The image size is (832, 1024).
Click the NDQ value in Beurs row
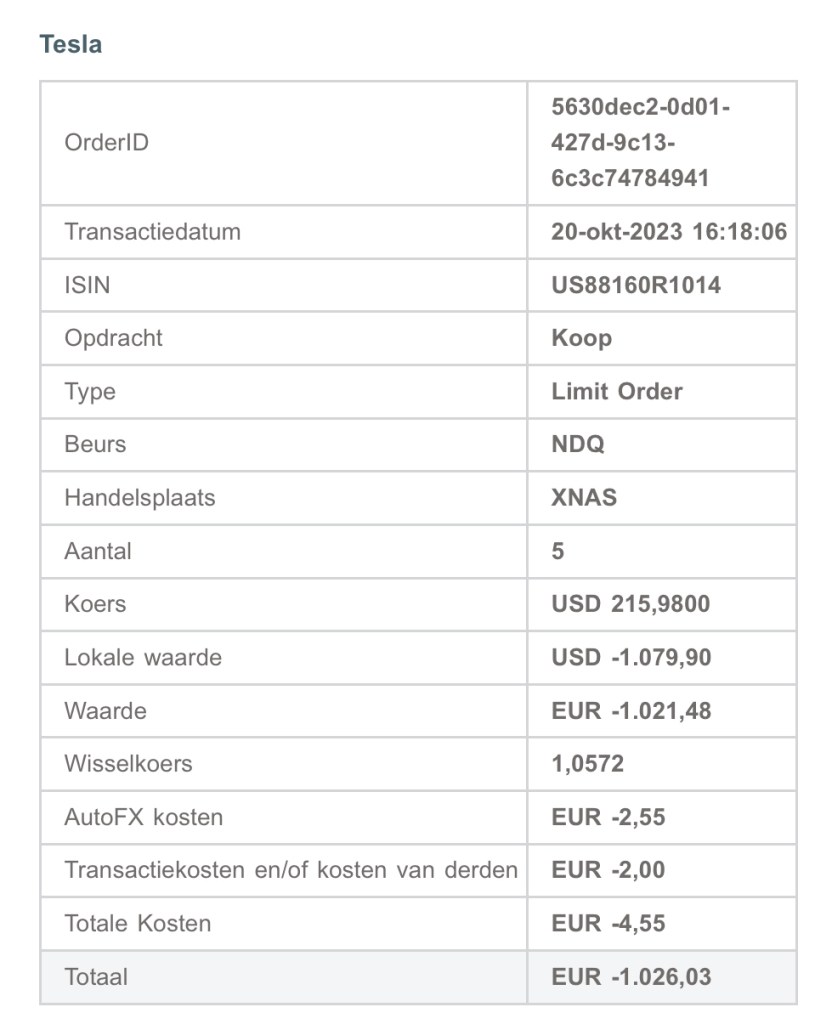[x=578, y=444]
